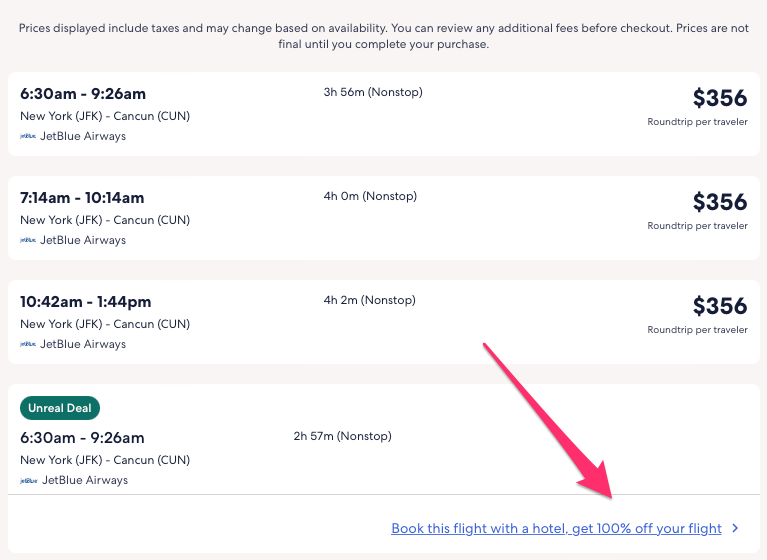Click the 4h 2m (Nonstop) duration

click(x=369, y=301)
